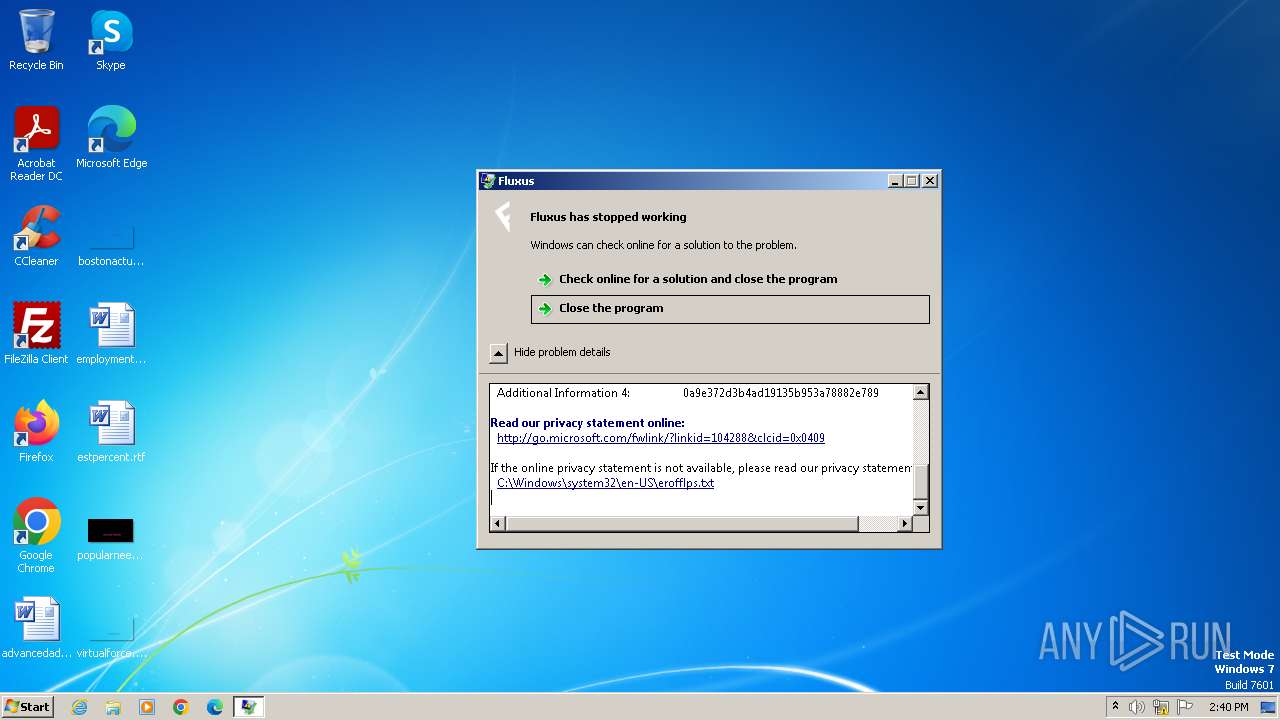Click the taskbar clock showing 2:40 PM
Image resolution: width=1280 pixels, height=720 pixels.
pos(1228,707)
